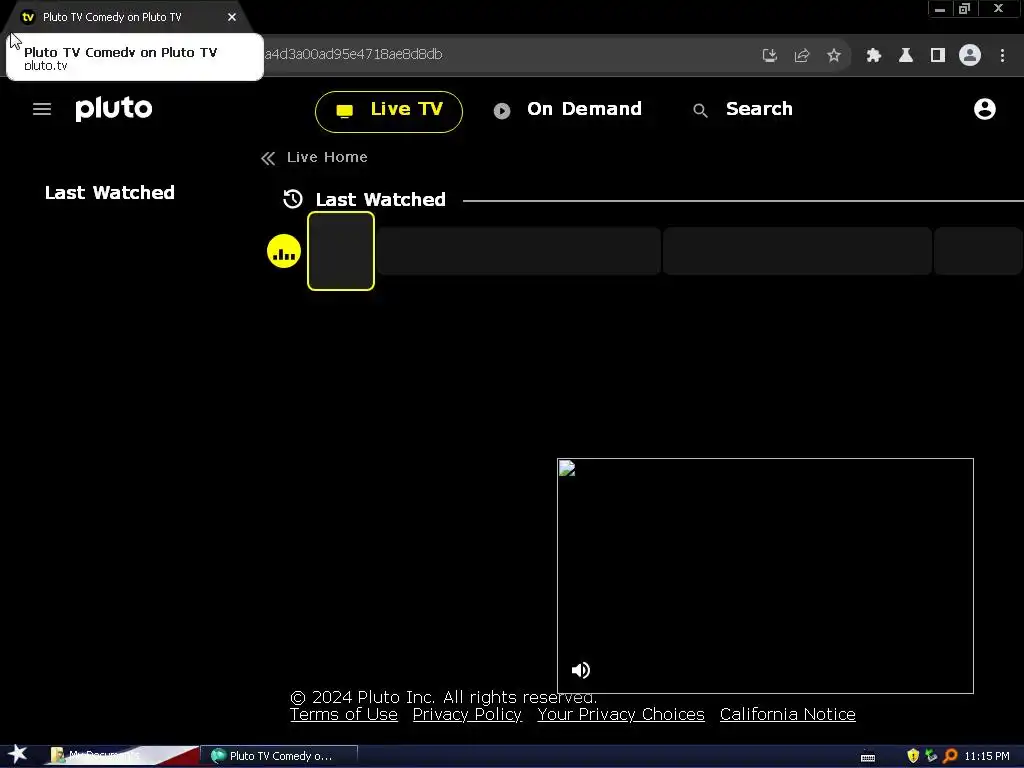Open the browser extensions puzzle icon
Screen dimensions: 1024x768
(x=874, y=56)
